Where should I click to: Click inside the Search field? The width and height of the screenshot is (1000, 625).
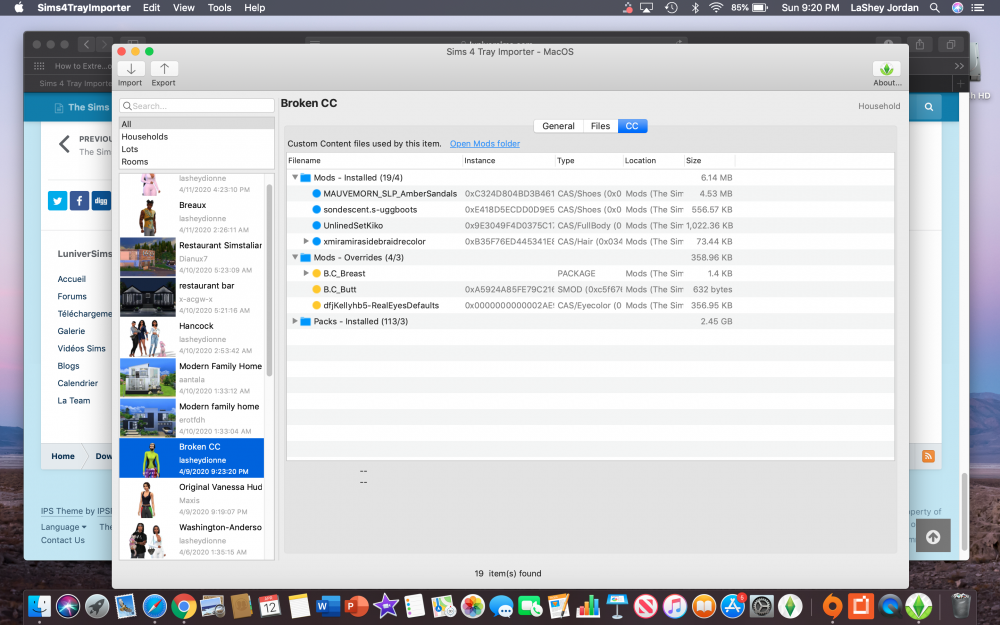tap(196, 106)
